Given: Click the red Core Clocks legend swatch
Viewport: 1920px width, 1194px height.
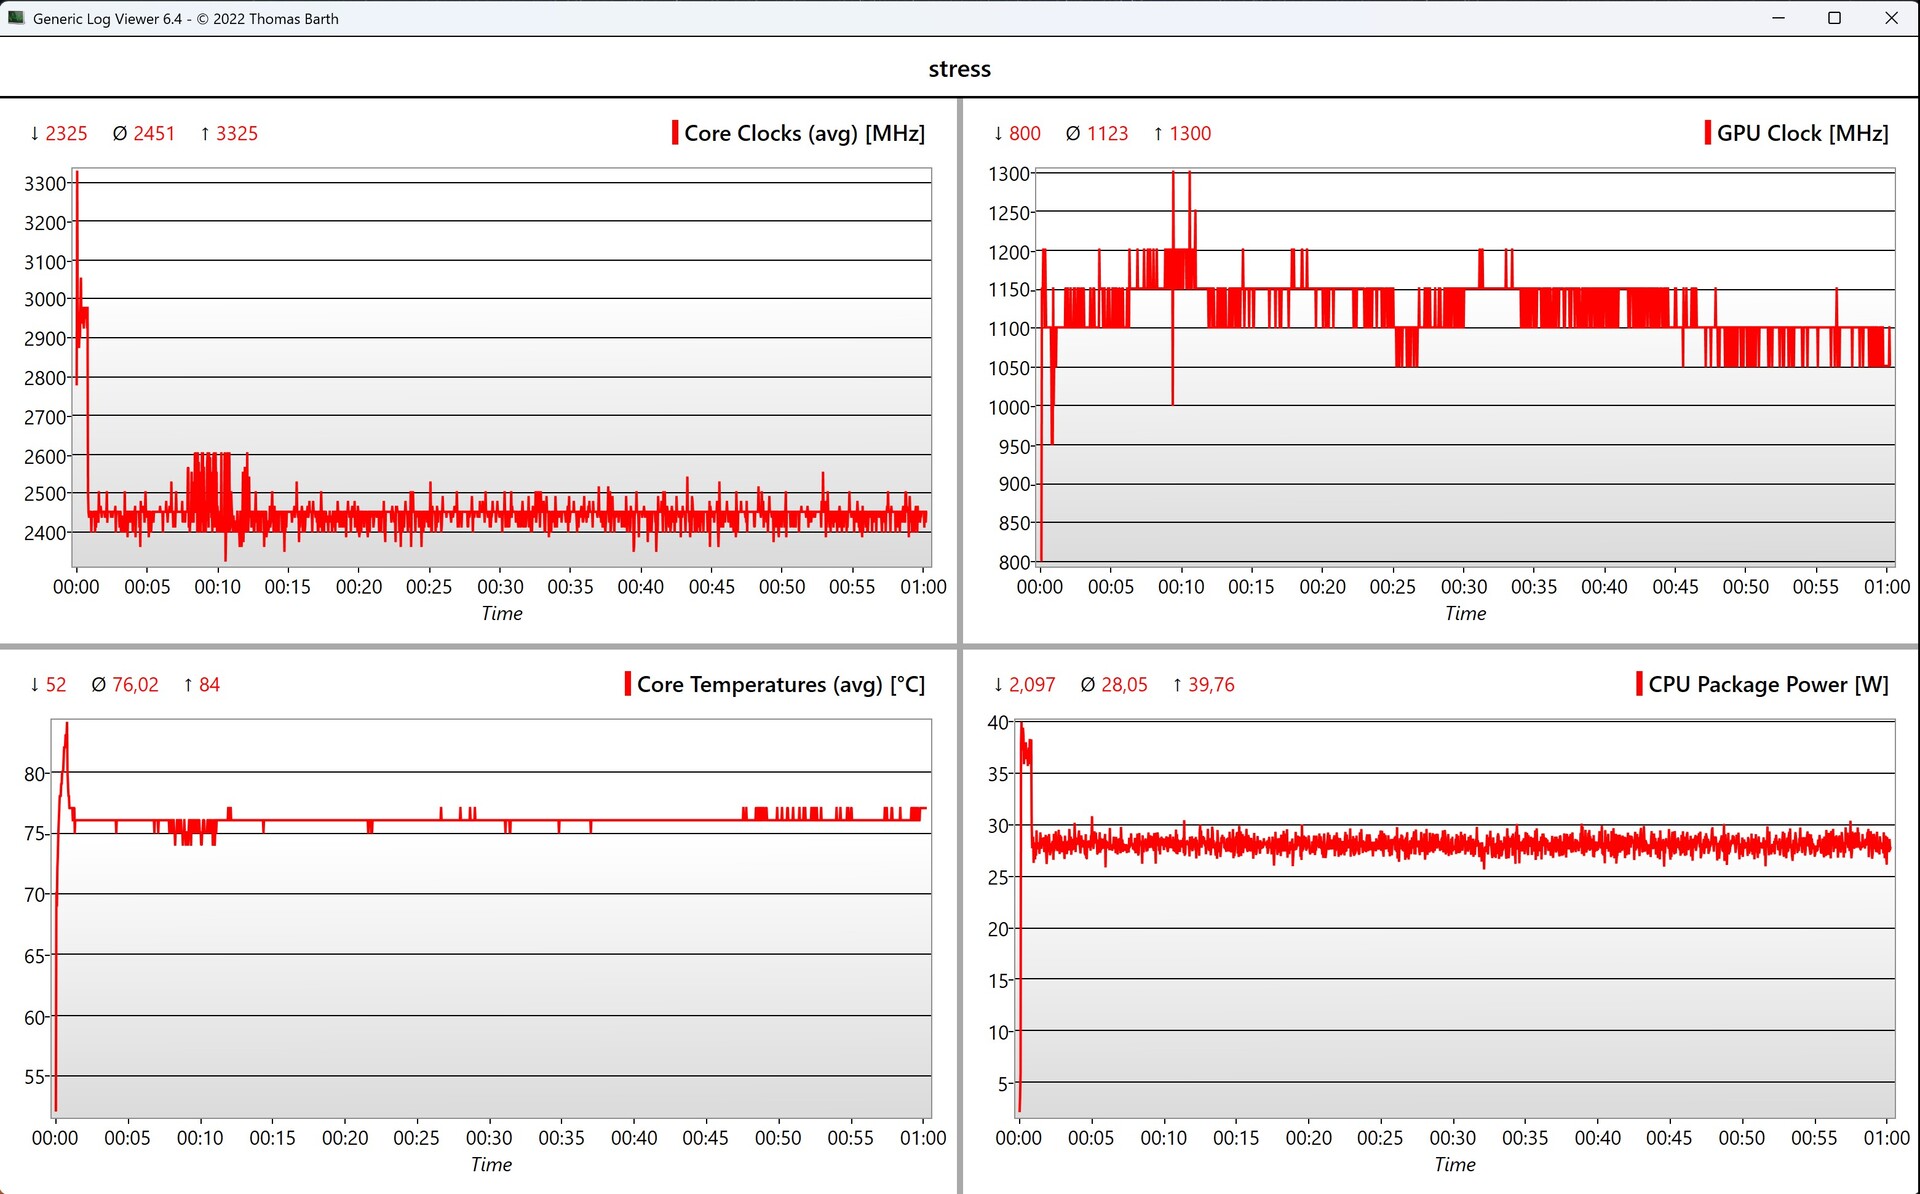Looking at the screenshot, I should click(x=675, y=133).
